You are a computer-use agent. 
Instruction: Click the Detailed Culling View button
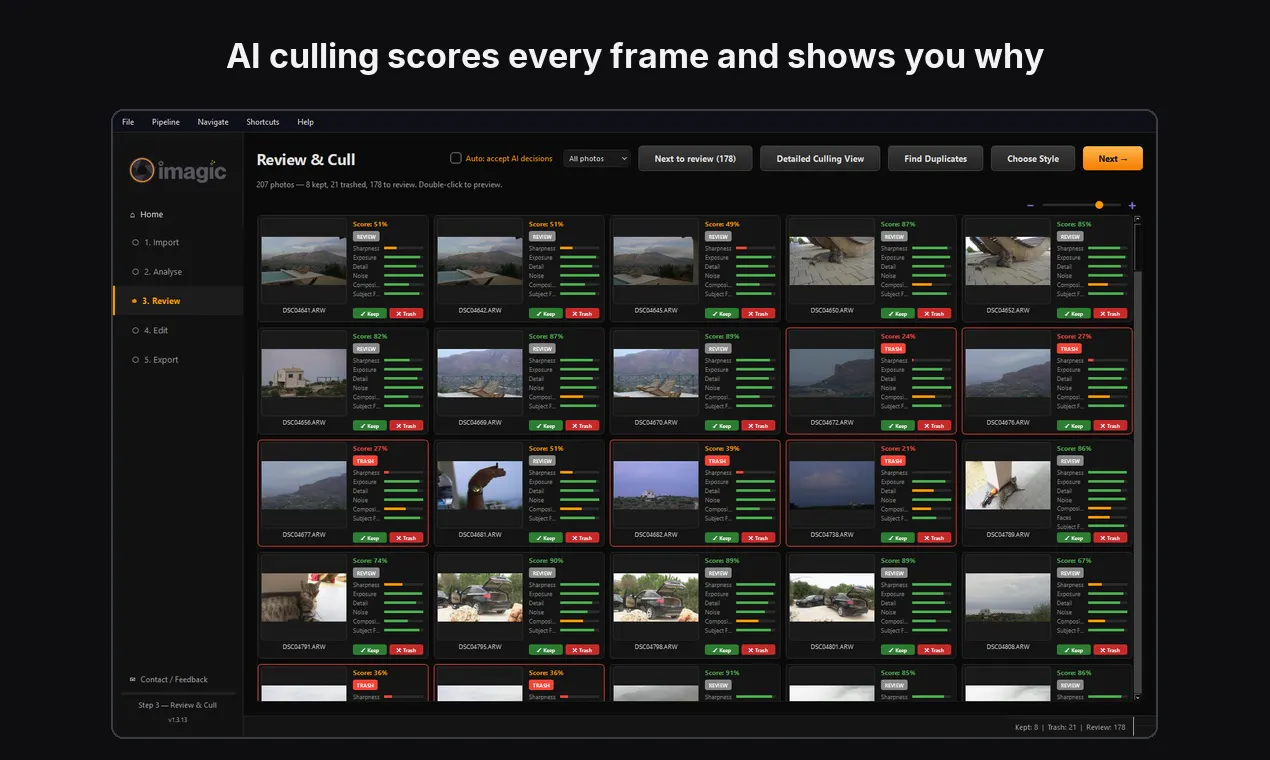pos(820,158)
